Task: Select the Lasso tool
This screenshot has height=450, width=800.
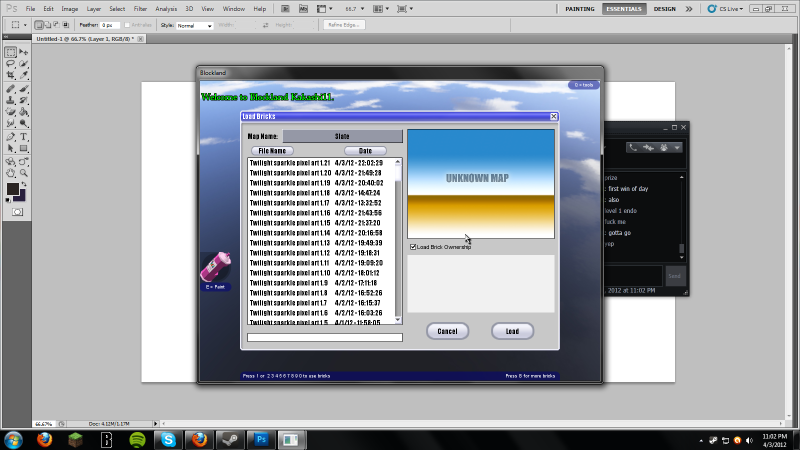Action: [11, 64]
